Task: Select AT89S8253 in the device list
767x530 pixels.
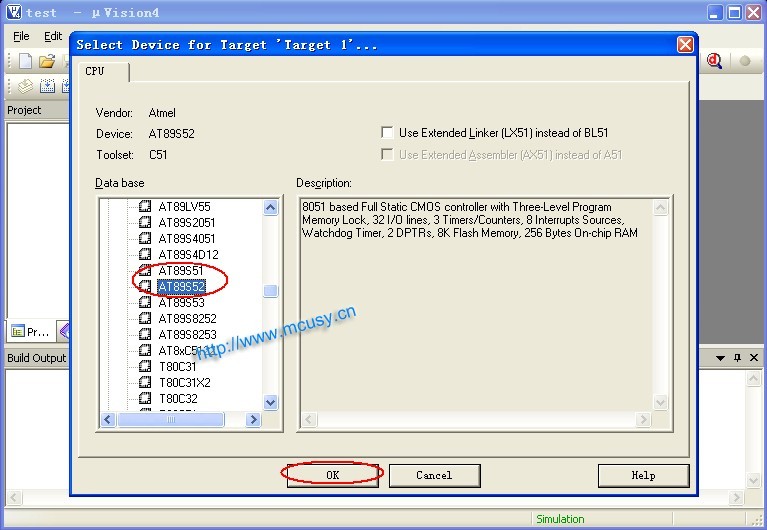Action: (187, 335)
